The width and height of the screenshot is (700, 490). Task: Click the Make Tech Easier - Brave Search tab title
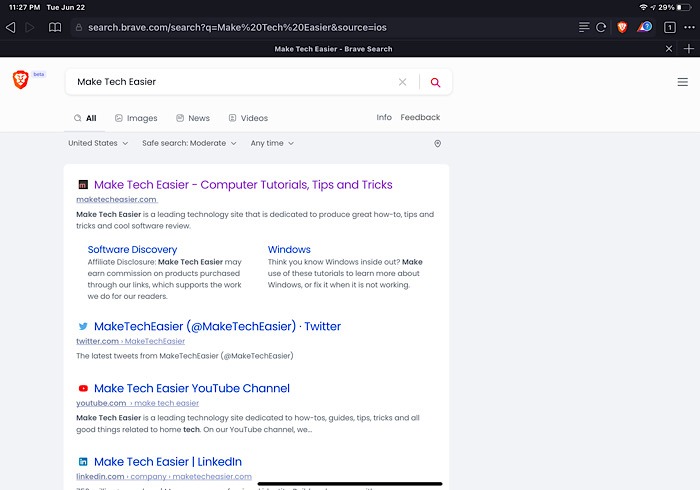tap(333, 49)
